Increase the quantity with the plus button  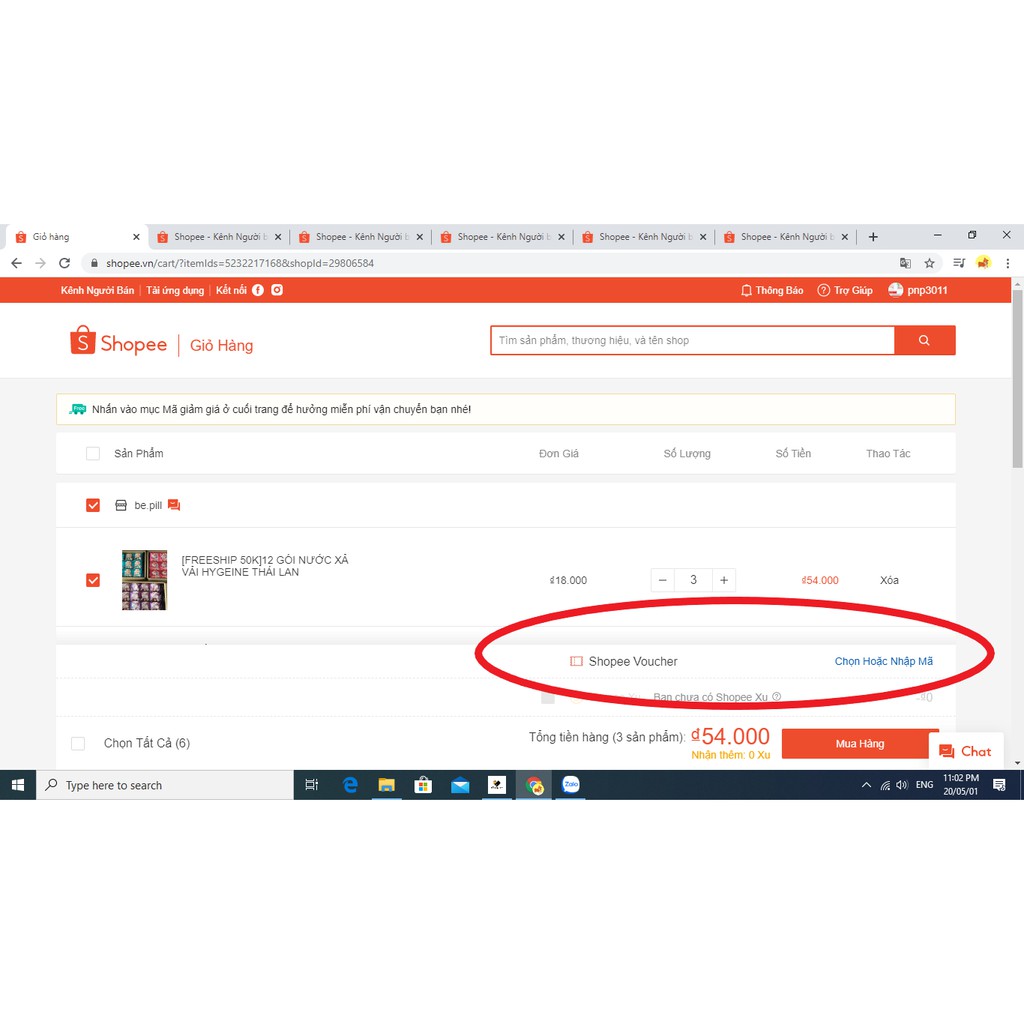[x=724, y=580]
